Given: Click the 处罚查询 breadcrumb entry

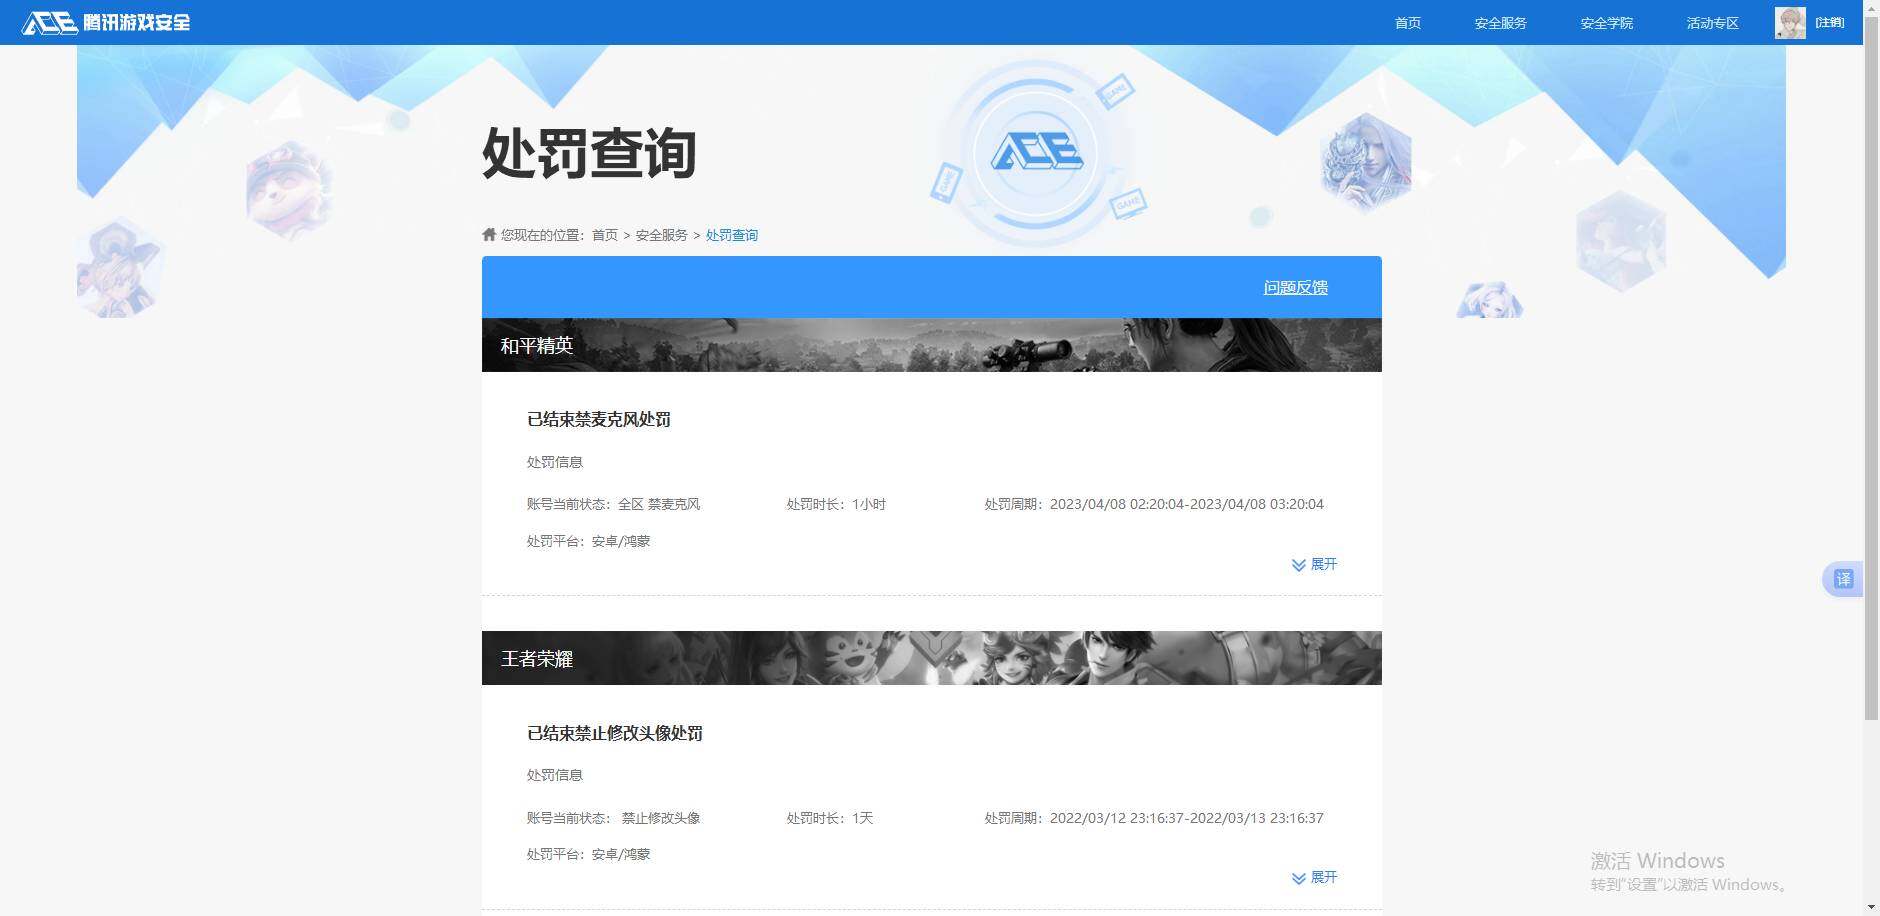Looking at the screenshot, I should 731,234.
